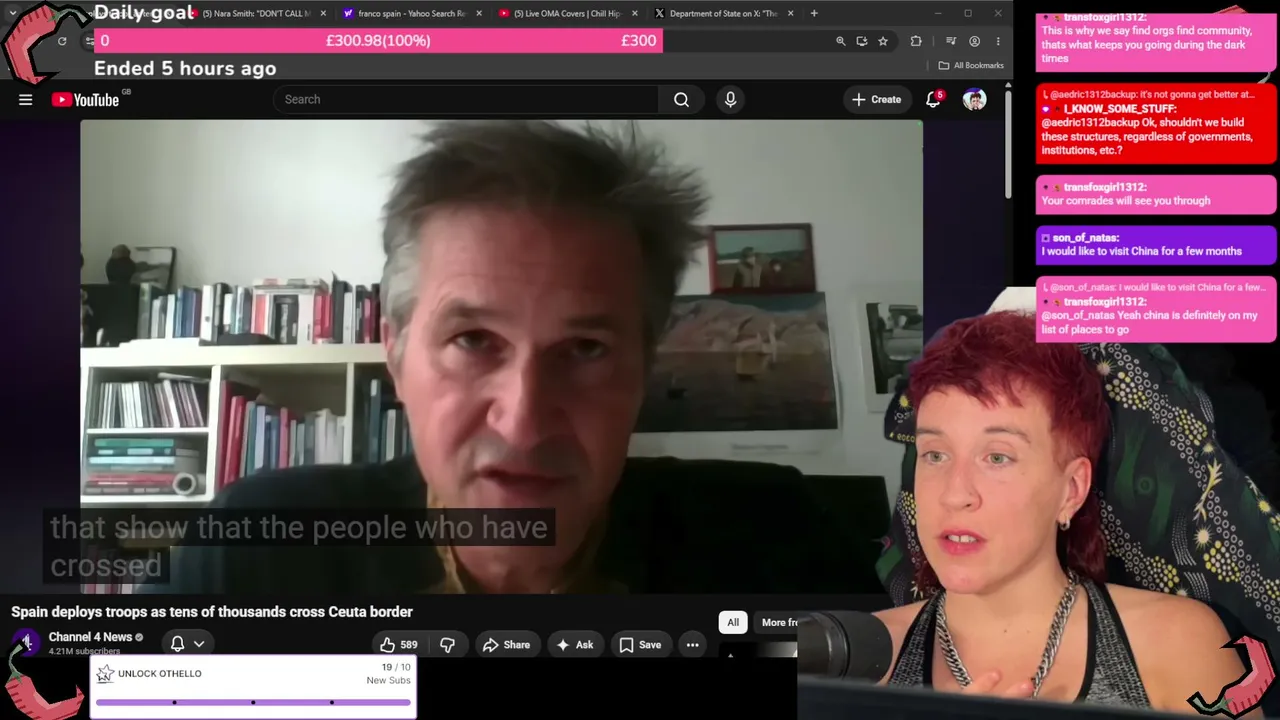Open YouTube notifications bell with badge
Screen dimensions: 1280x720
tap(933, 99)
